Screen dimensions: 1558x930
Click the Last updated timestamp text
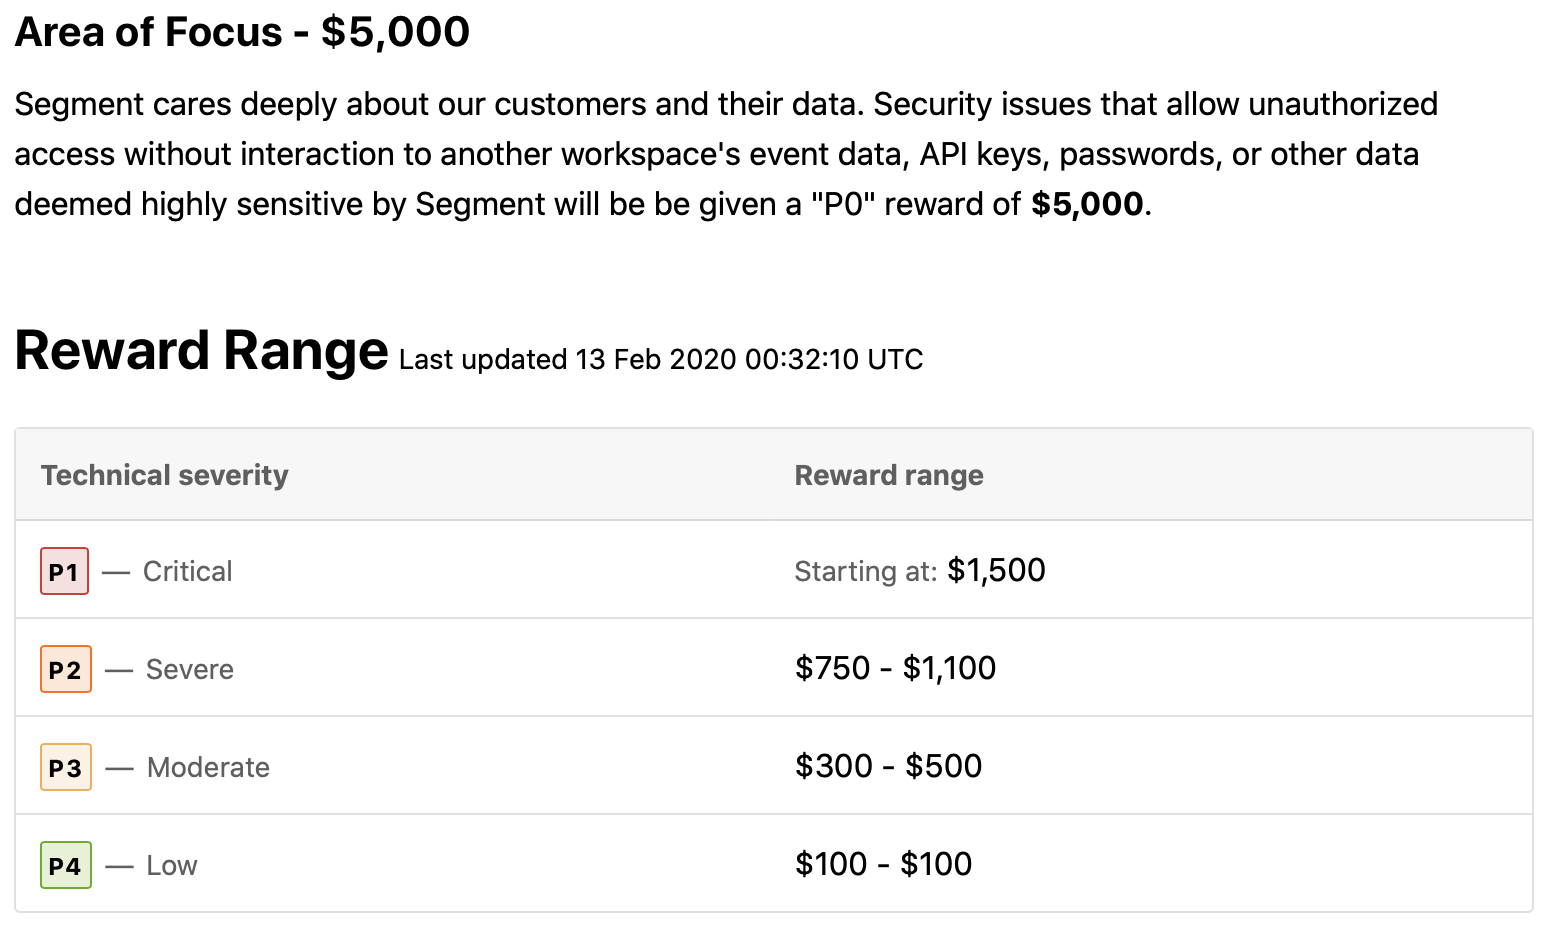coord(661,359)
